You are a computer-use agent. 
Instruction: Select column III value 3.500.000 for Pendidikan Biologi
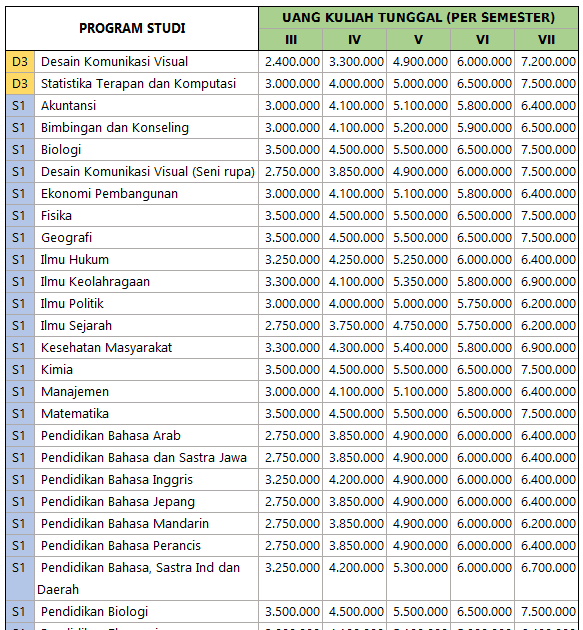[293, 612]
